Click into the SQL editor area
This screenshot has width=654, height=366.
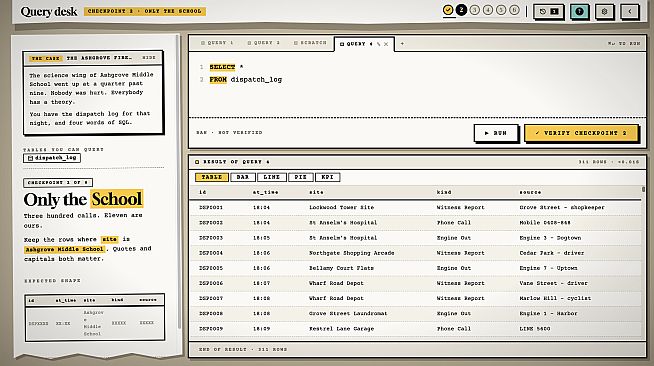(417, 85)
